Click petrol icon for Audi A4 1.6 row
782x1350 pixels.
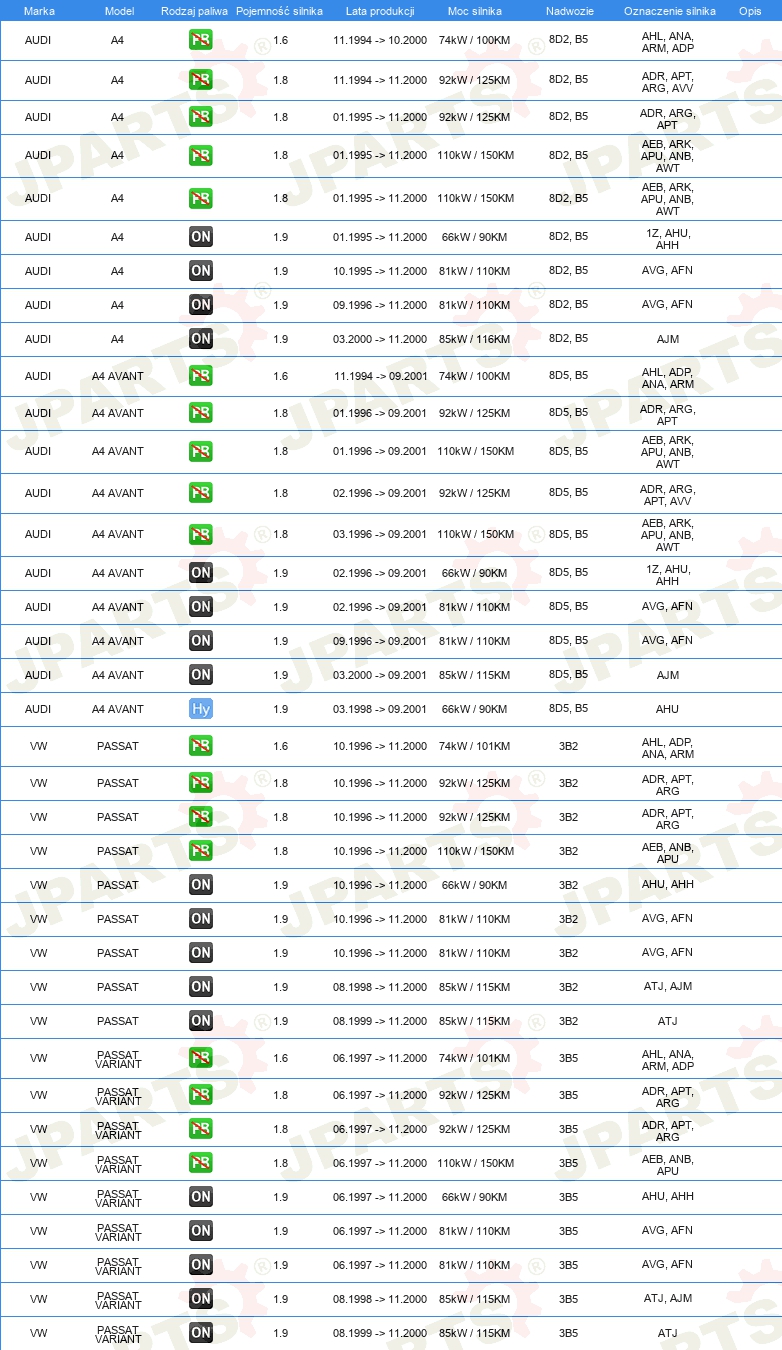(201, 41)
